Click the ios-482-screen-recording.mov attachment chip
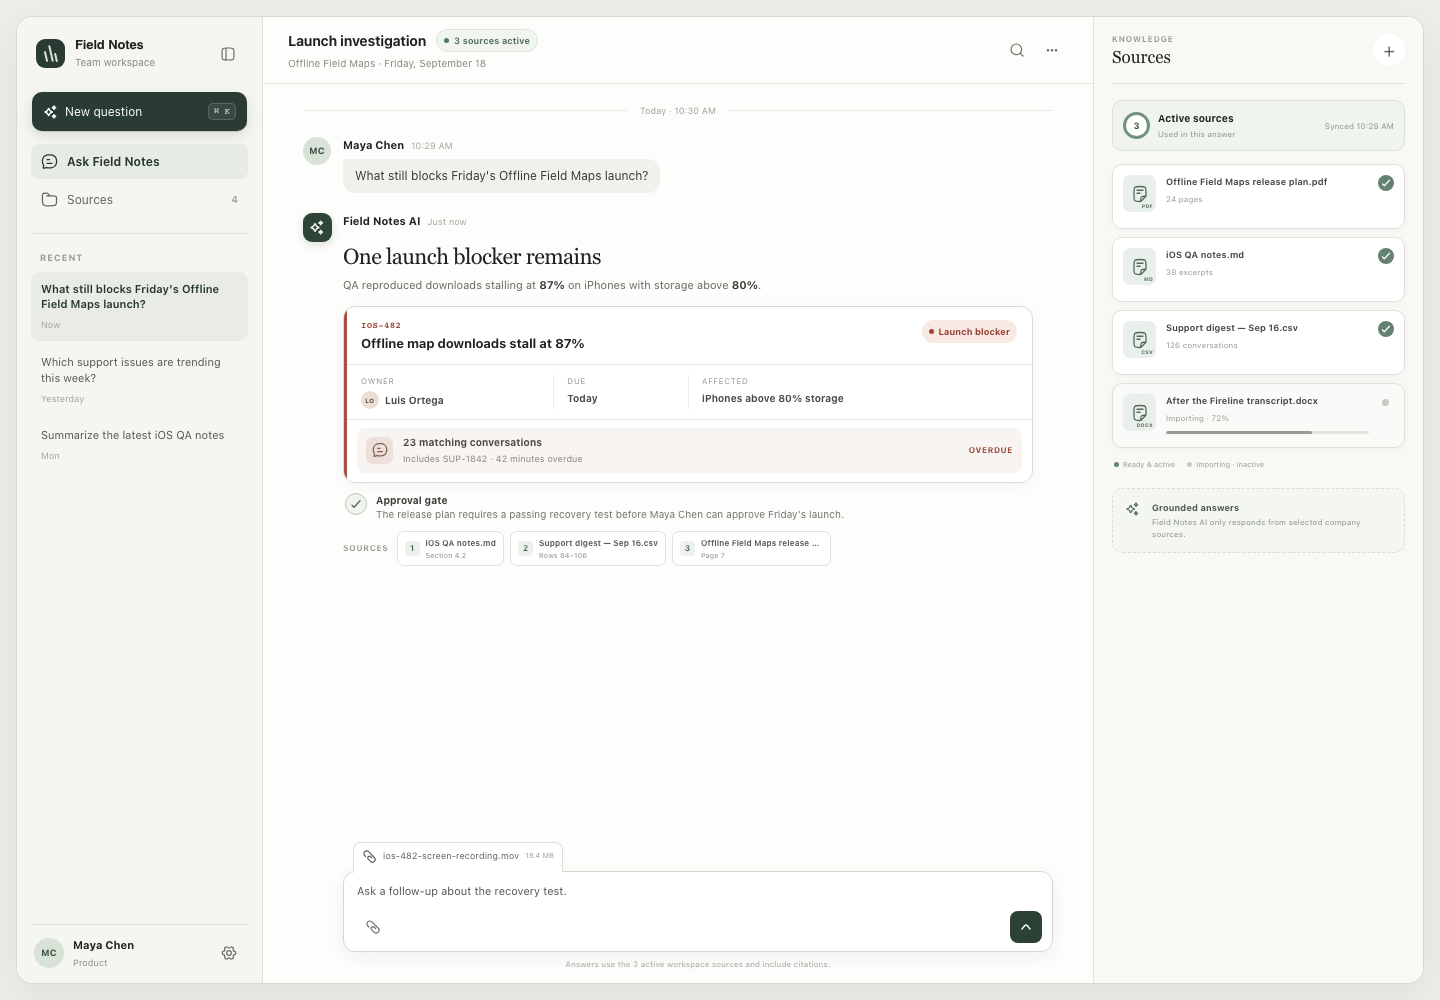Screen dimensions: 1440x1000 point(458,856)
